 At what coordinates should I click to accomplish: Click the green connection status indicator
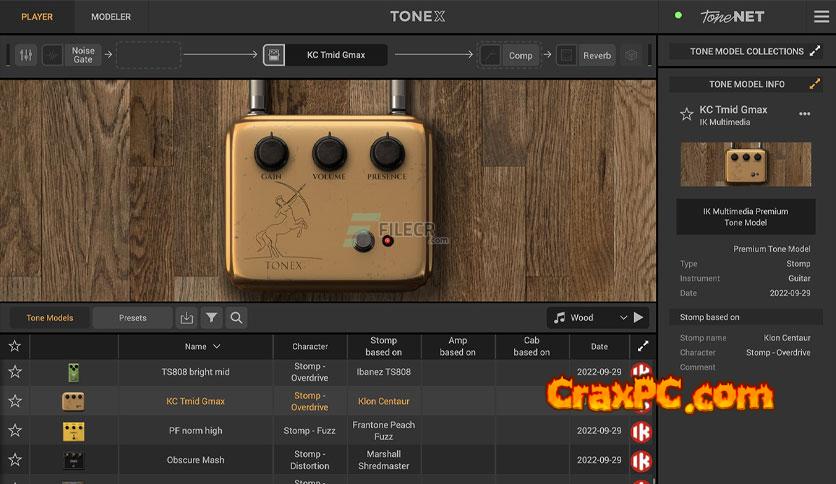[678, 15]
